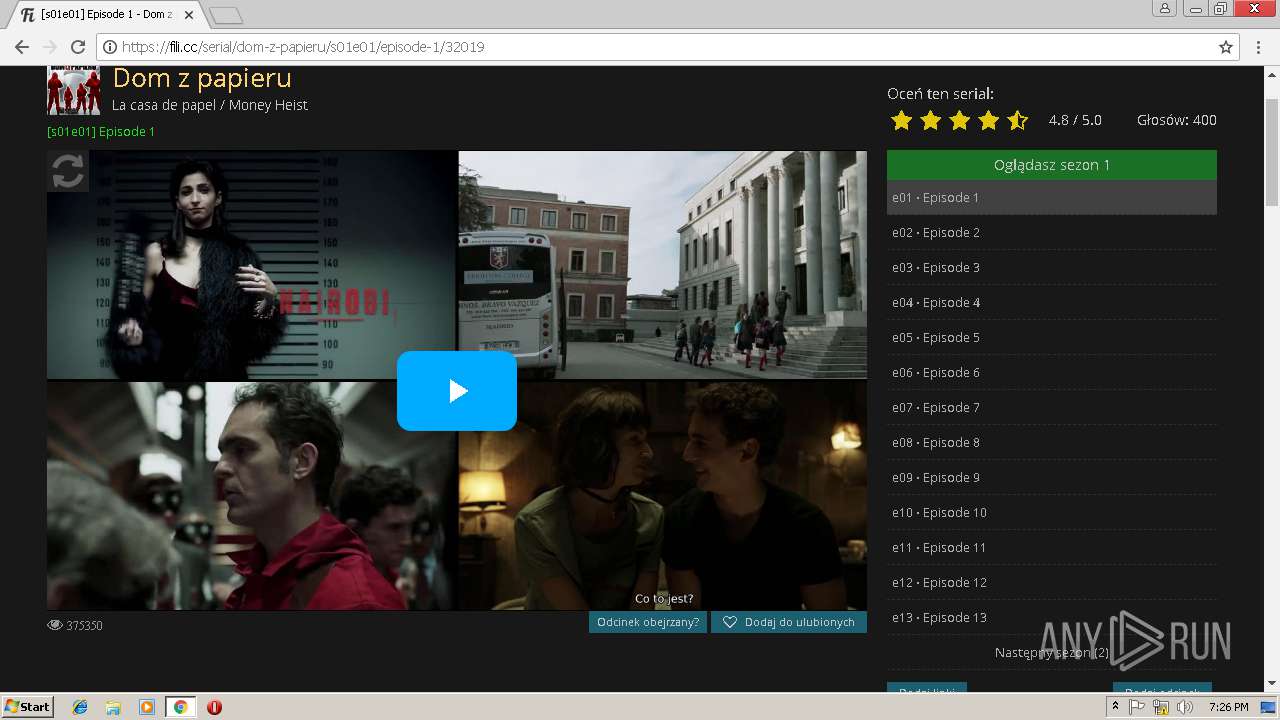Select the Episode 1 browser tab

(105, 14)
